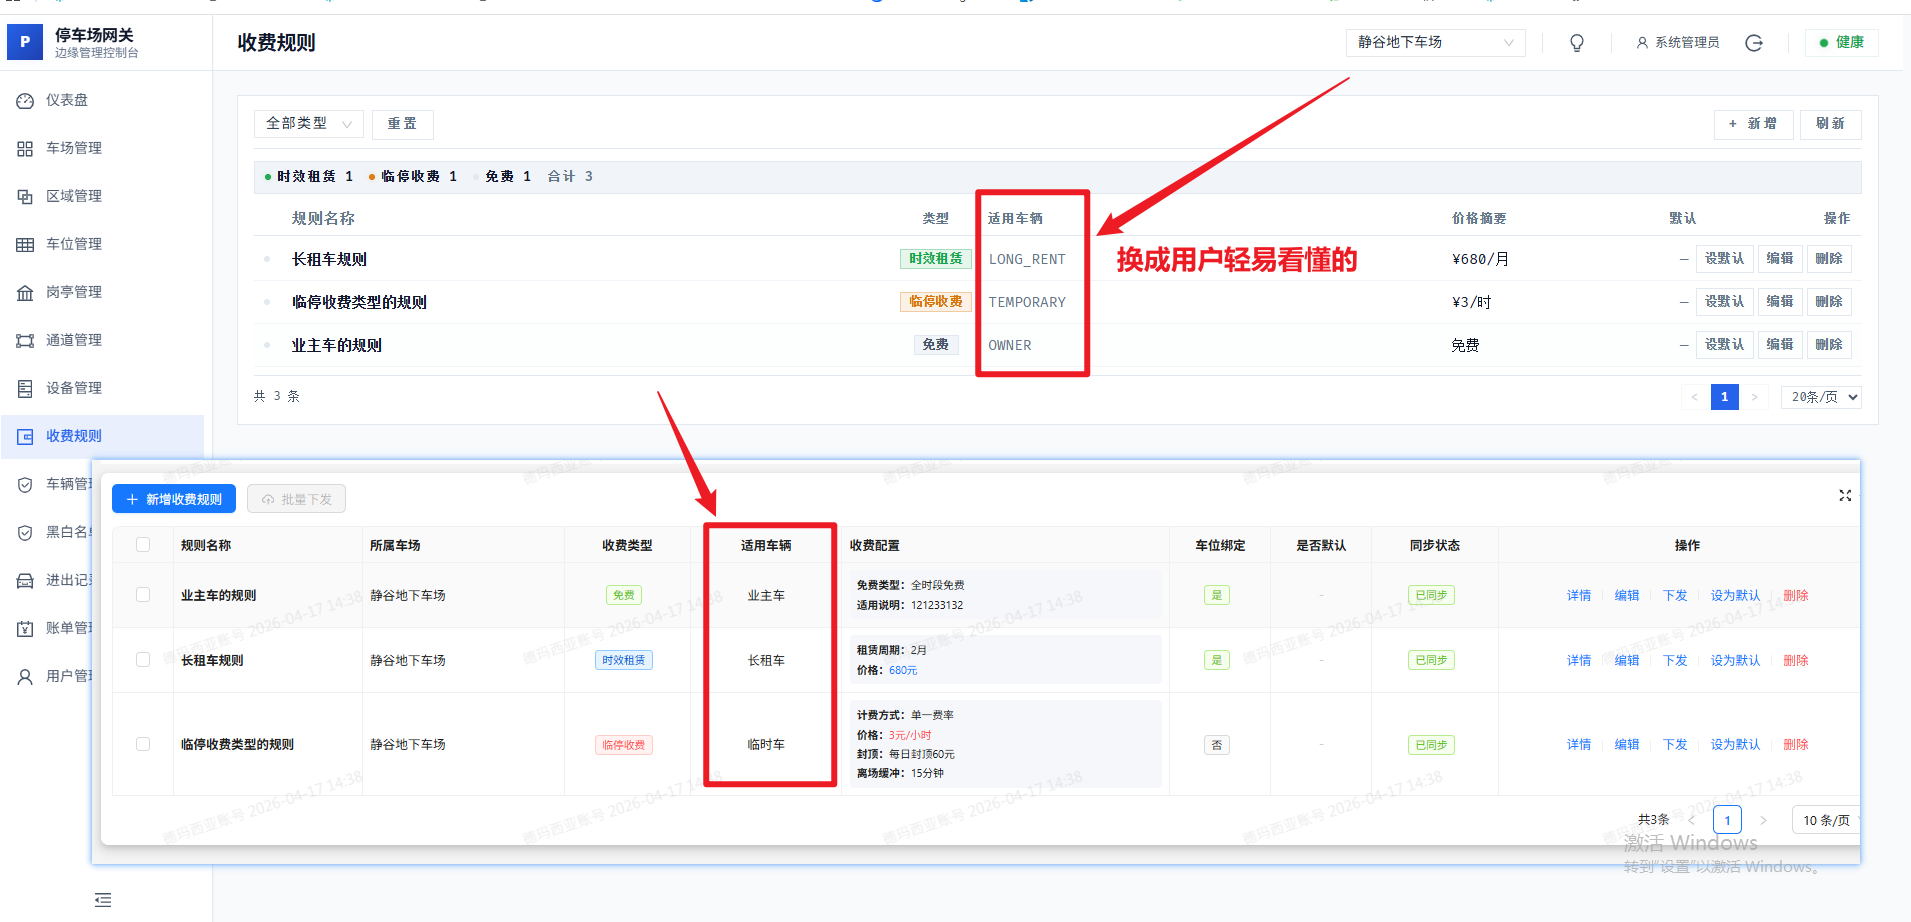Click the logout icon beside 系统管理员

(x=1754, y=43)
